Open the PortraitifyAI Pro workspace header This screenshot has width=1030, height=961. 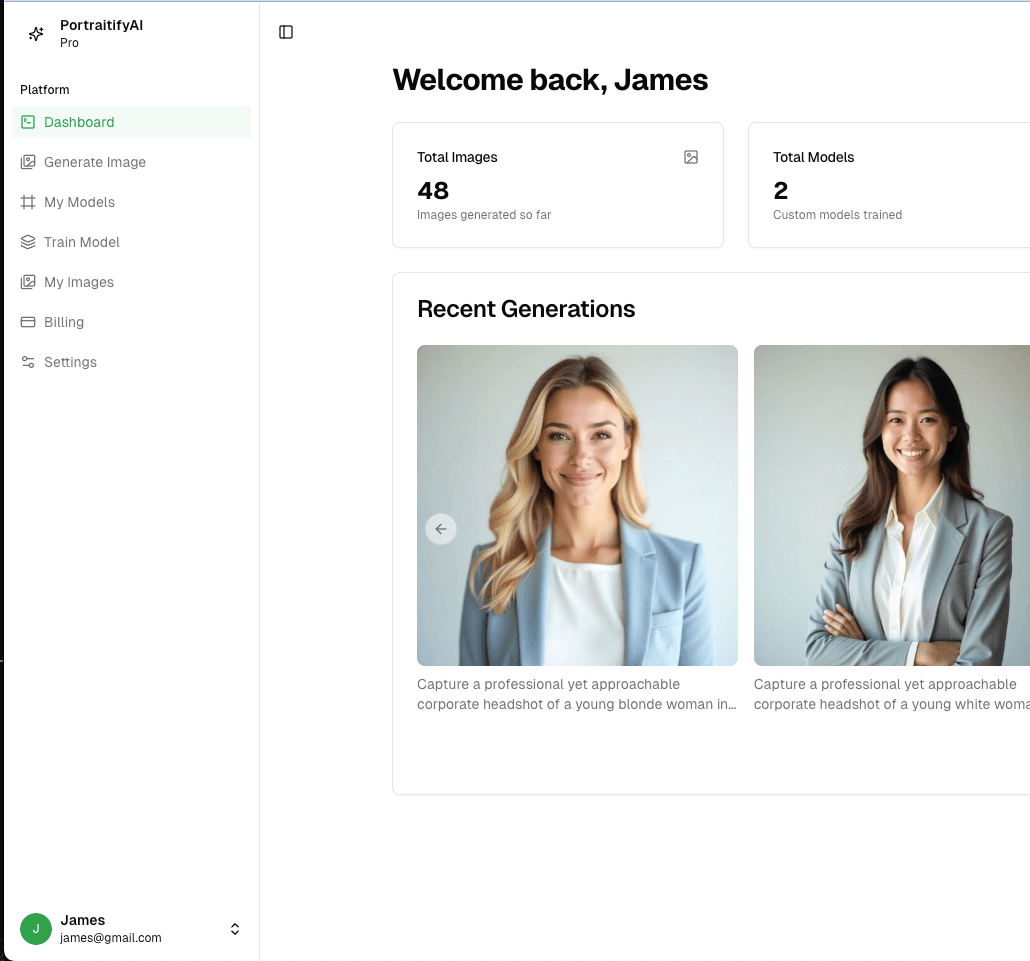tap(101, 33)
